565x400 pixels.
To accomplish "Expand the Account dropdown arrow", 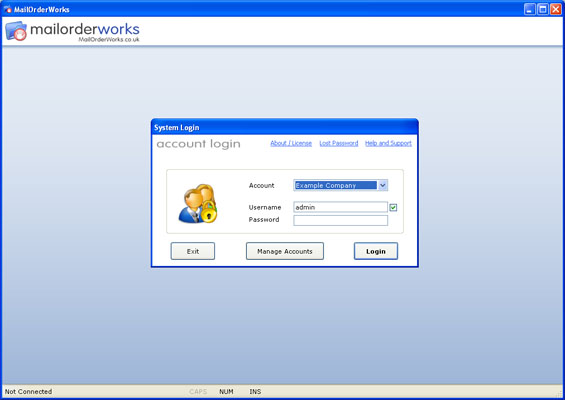I will click(x=383, y=185).
